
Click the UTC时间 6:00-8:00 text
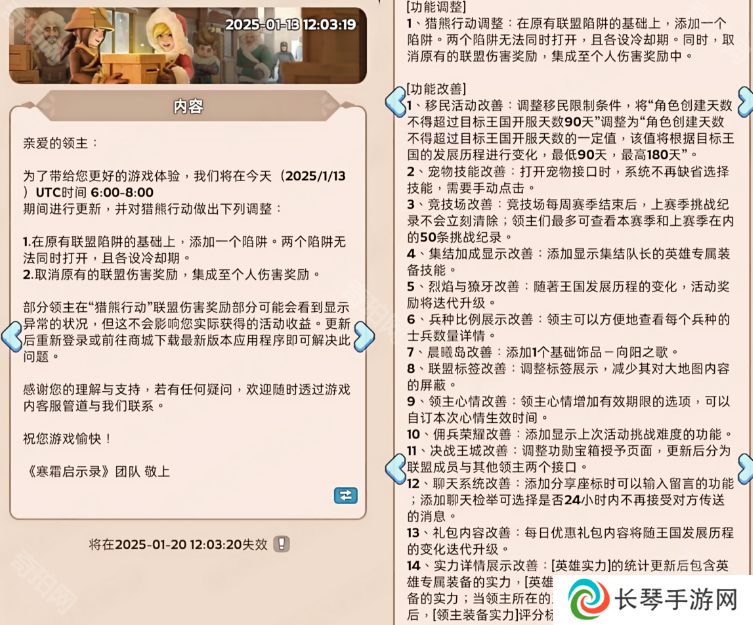[x=95, y=192]
